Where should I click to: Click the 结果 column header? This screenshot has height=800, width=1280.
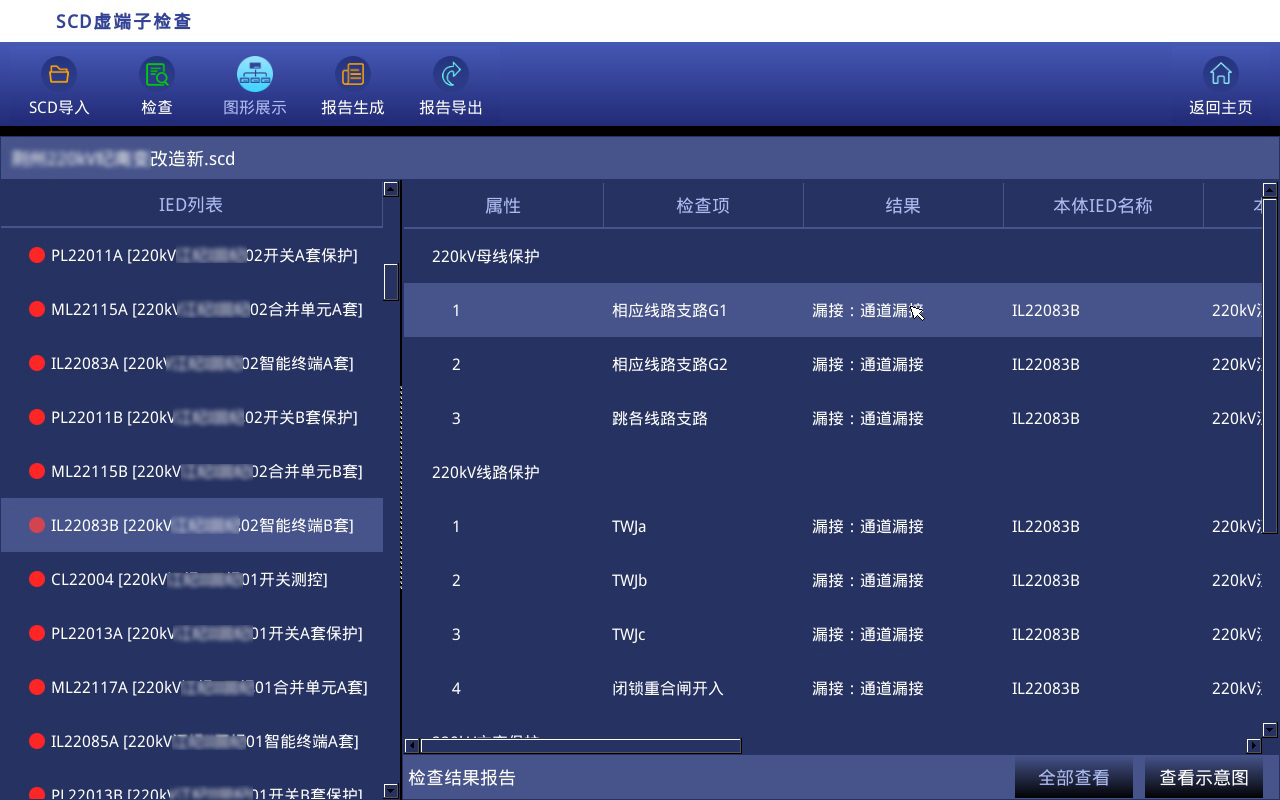(x=903, y=205)
